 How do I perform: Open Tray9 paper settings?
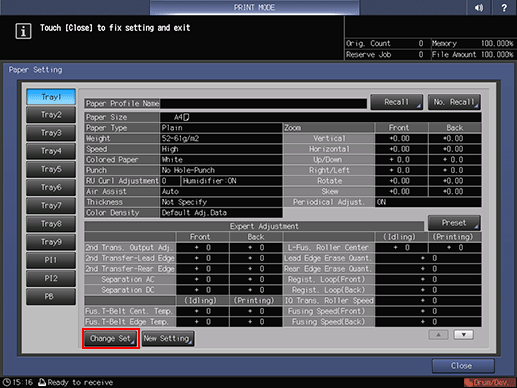tap(51, 242)
